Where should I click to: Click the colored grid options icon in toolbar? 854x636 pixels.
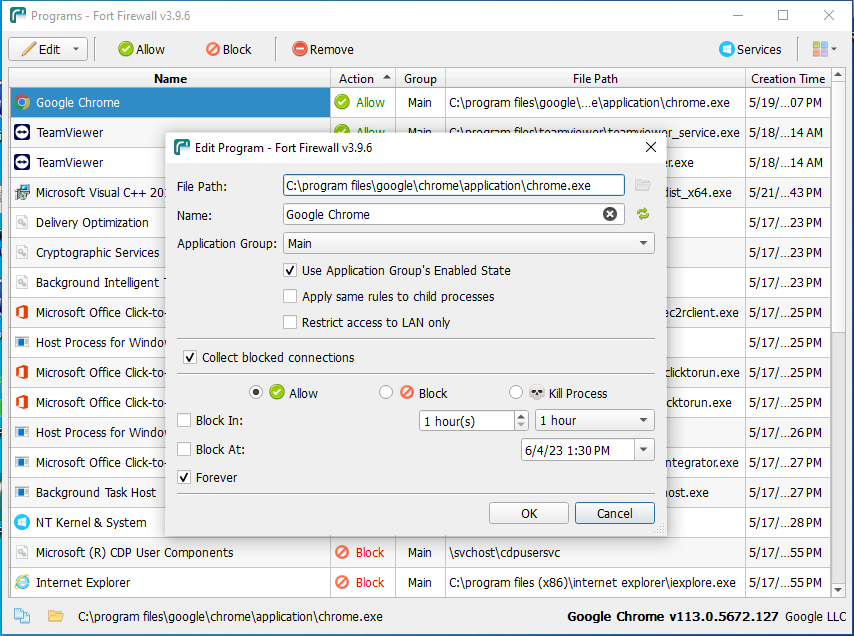[x=824, y=49]
